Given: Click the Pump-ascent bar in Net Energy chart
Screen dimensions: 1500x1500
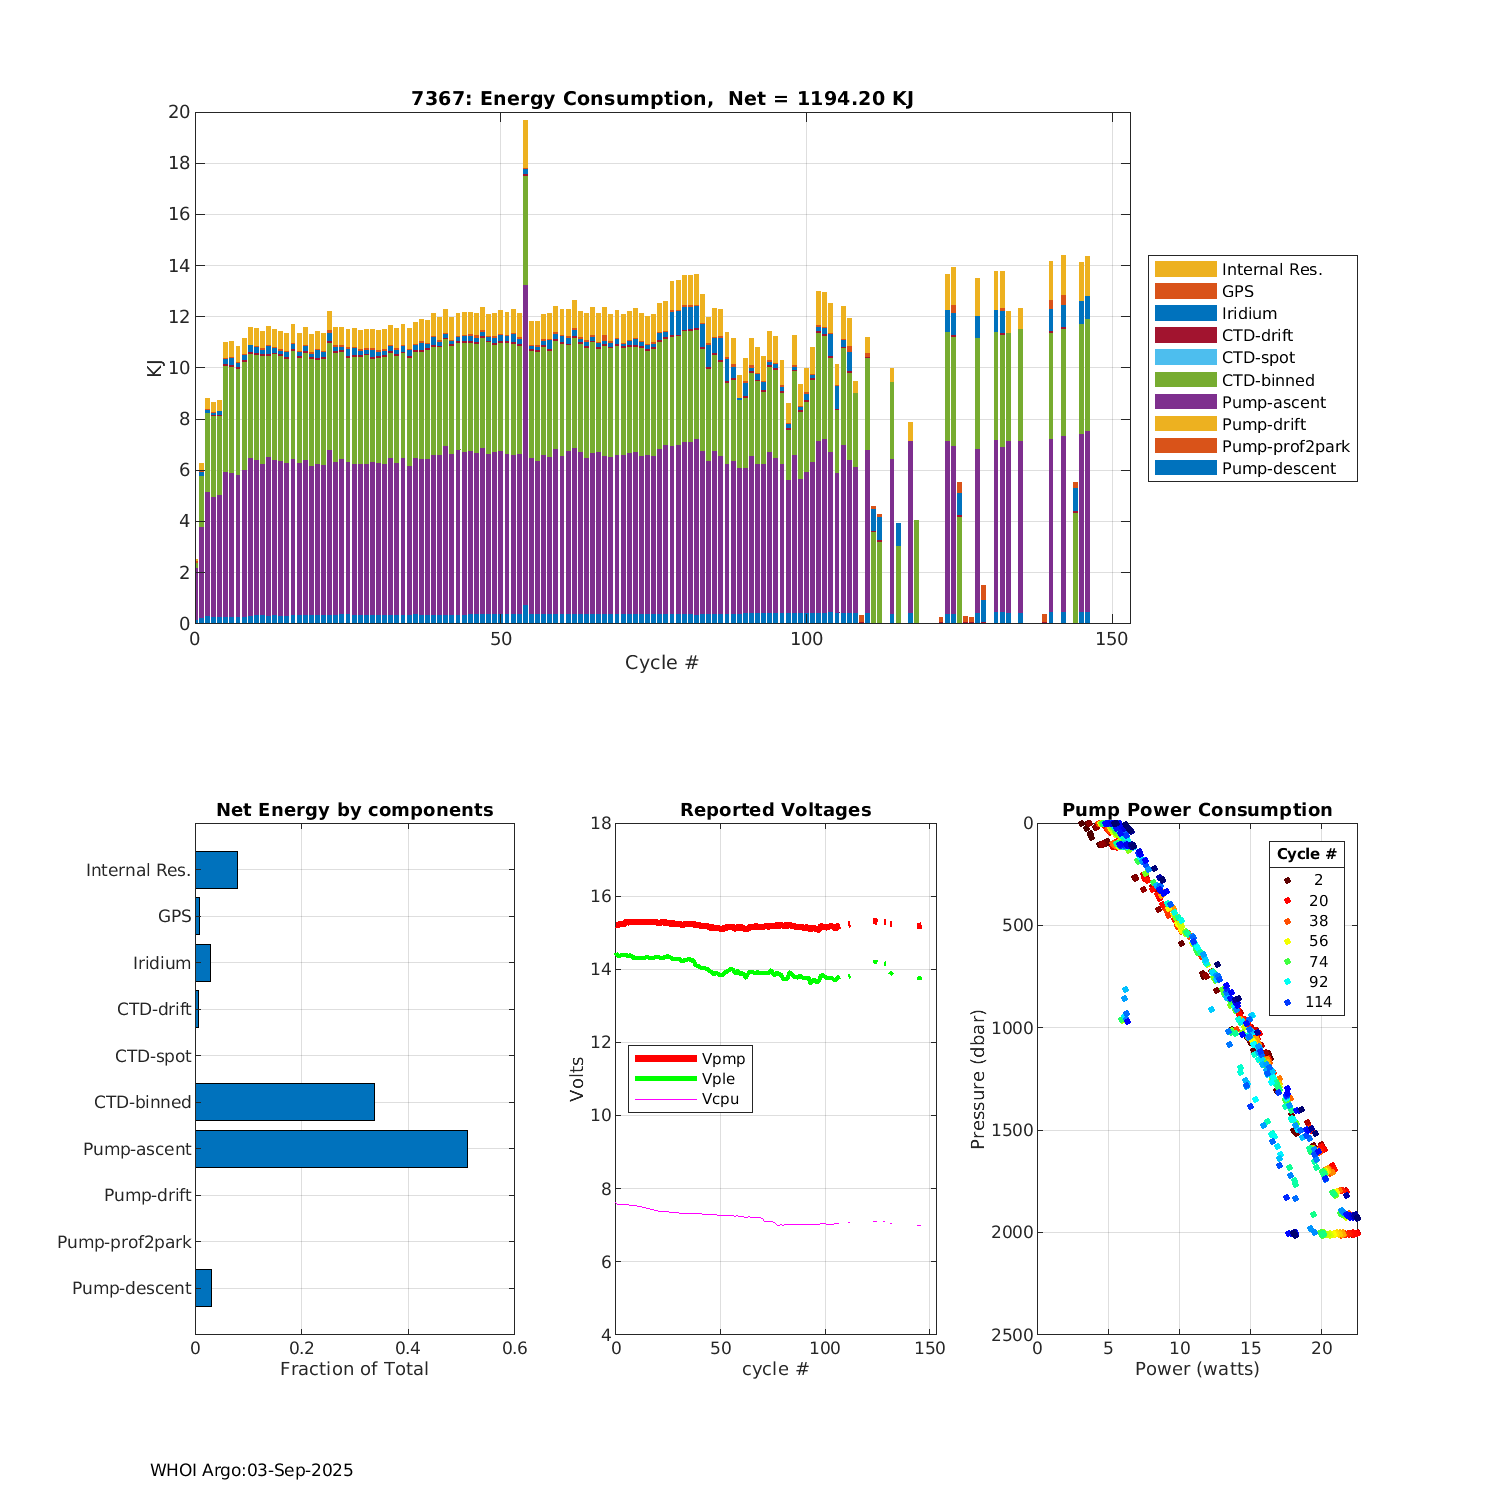Looking at the screenshot, I should (331, 1149).
